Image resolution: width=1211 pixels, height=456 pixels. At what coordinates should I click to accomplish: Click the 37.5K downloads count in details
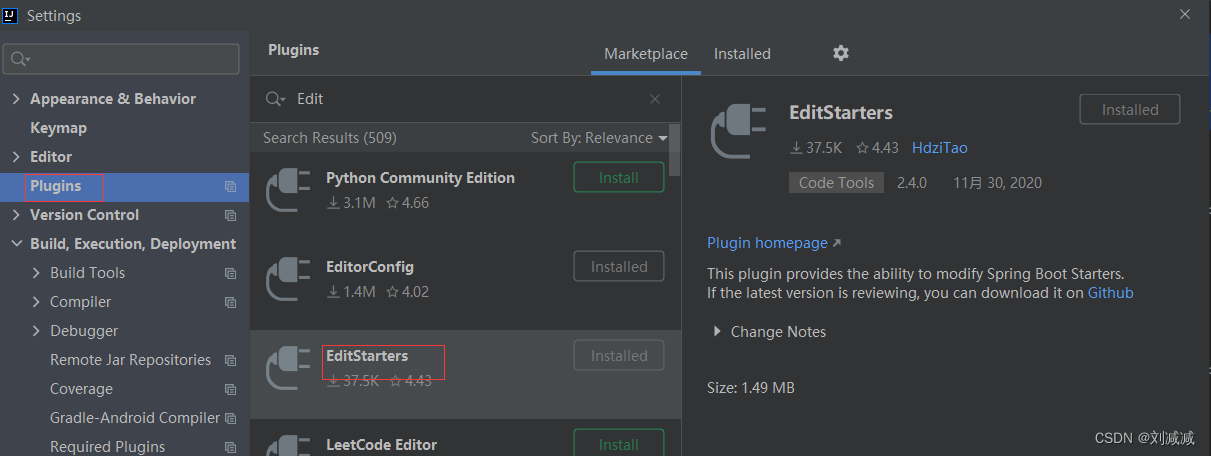pos(816,148)
